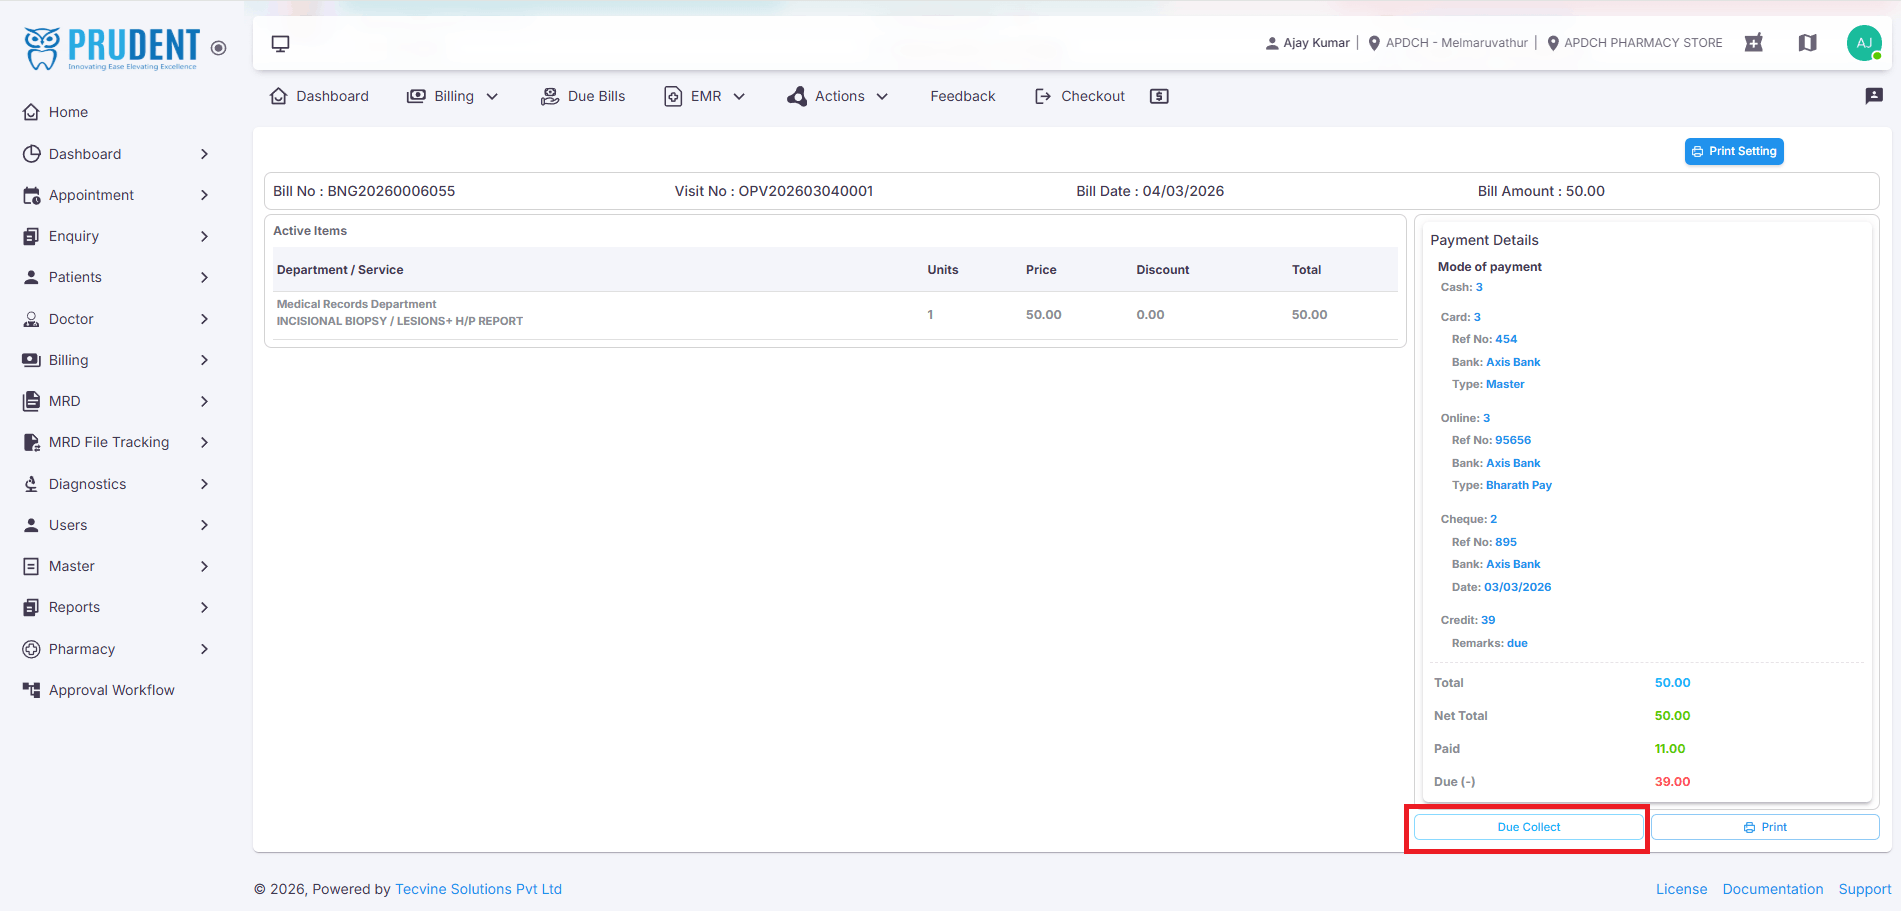Click the Print Setting button

pos(1734,151)
